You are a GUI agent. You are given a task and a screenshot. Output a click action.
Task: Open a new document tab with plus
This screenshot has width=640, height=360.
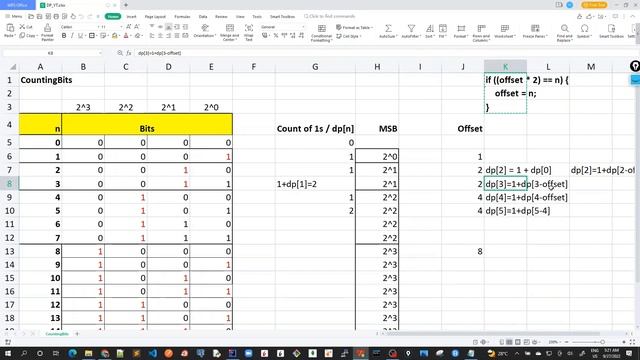click(x=126, y=5)
